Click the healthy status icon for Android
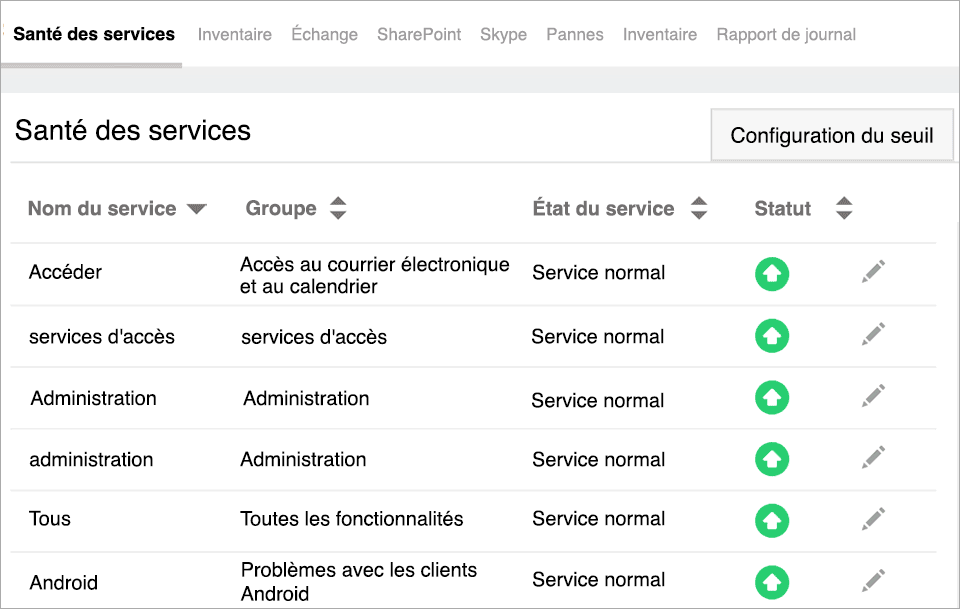Screen dimensions: 960x609 click(x=772, y=580)
